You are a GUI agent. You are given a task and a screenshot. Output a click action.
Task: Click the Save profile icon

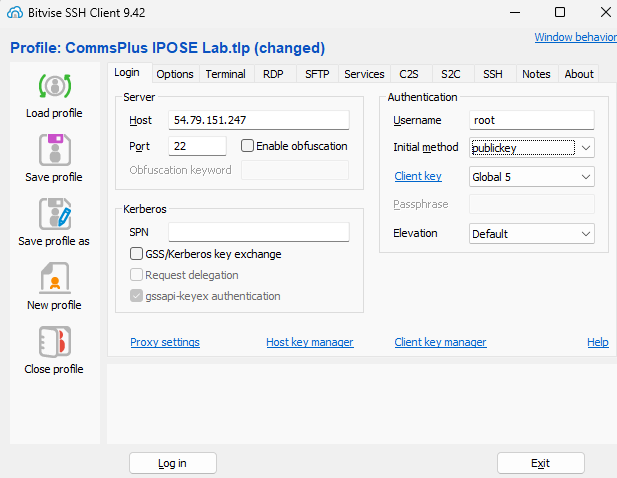pos(55,150)
